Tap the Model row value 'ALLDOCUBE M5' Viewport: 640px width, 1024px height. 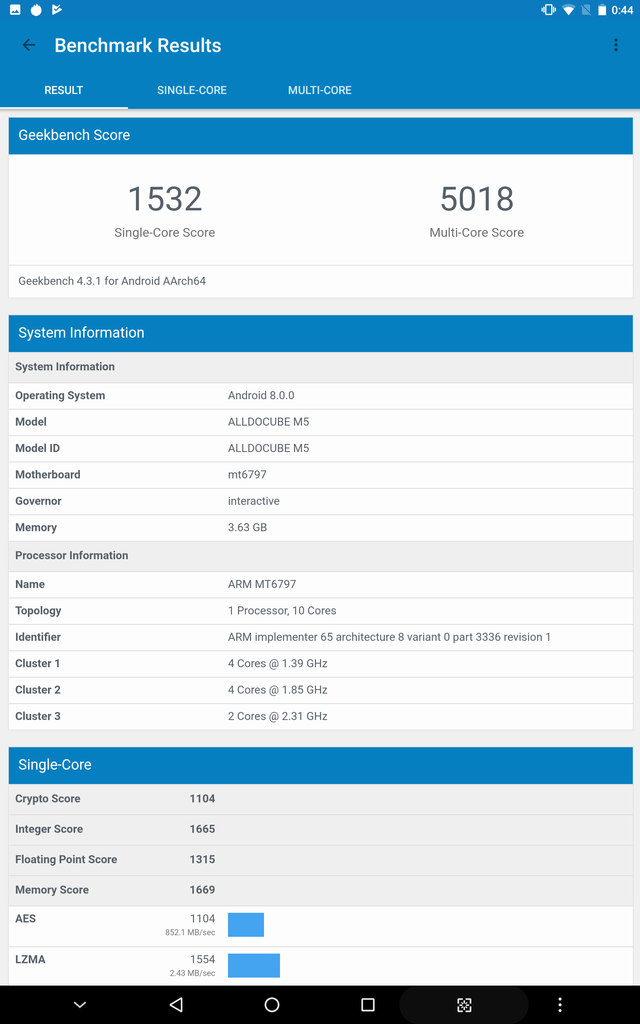268,422
